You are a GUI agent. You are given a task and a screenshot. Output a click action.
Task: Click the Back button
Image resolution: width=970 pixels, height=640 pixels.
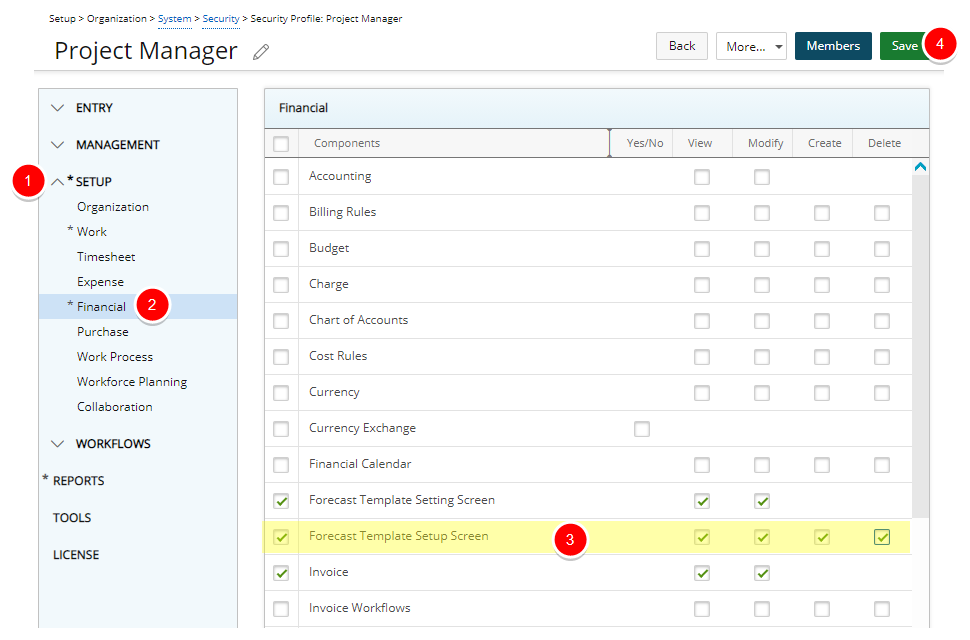pyautogui.click(x=682, y=46)
